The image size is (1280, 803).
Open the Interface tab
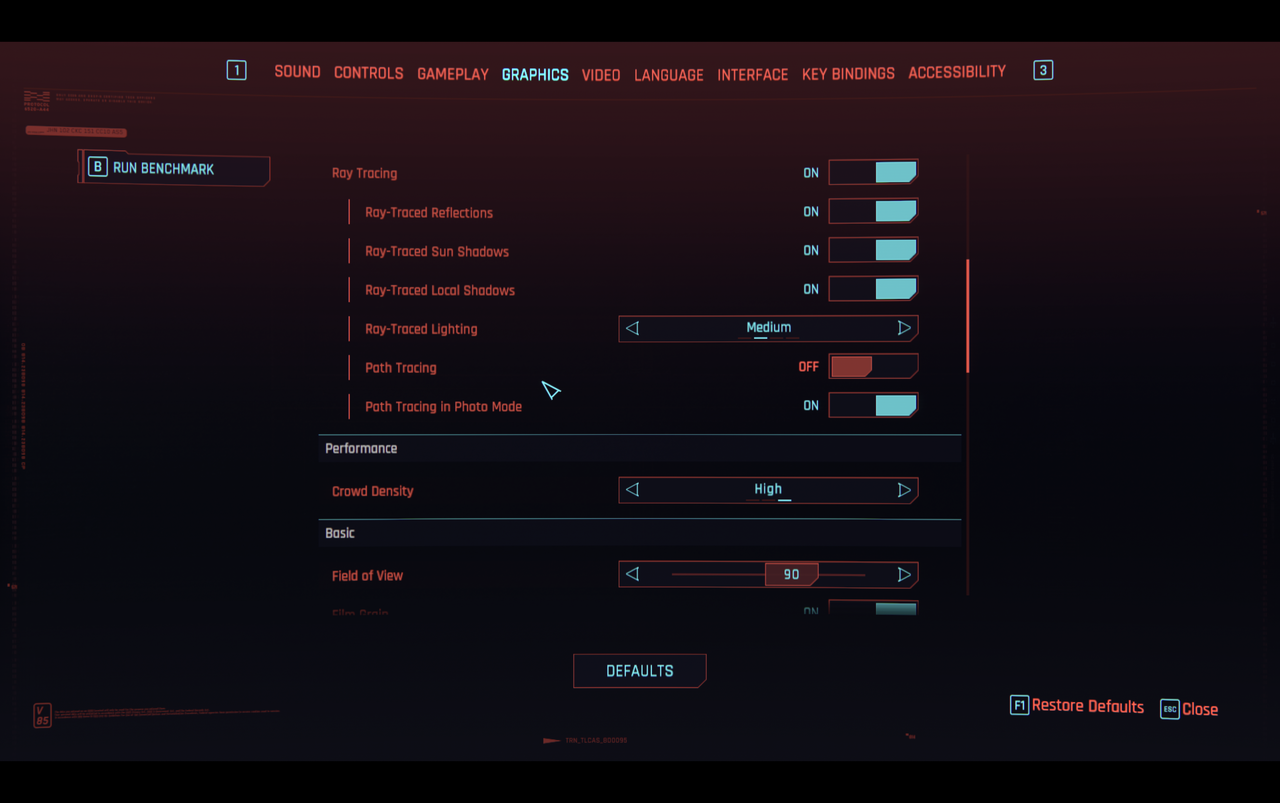click(753, 74)
